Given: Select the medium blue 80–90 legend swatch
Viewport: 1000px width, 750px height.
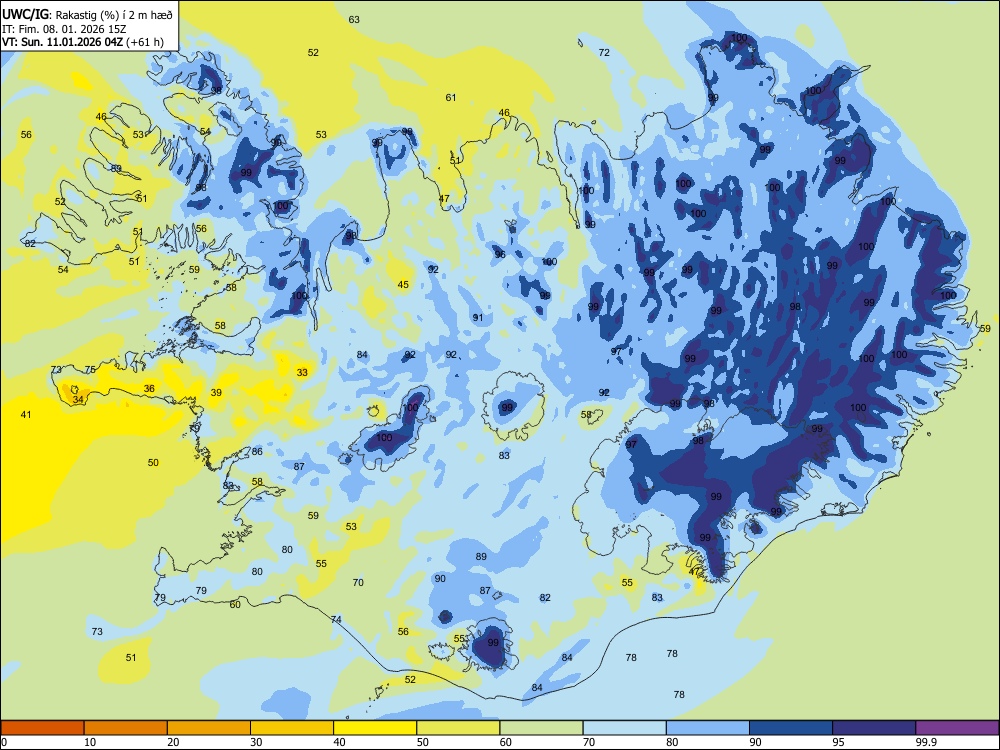Looking at the screenshot, I should pyautogui.click(x=708, y=728).
